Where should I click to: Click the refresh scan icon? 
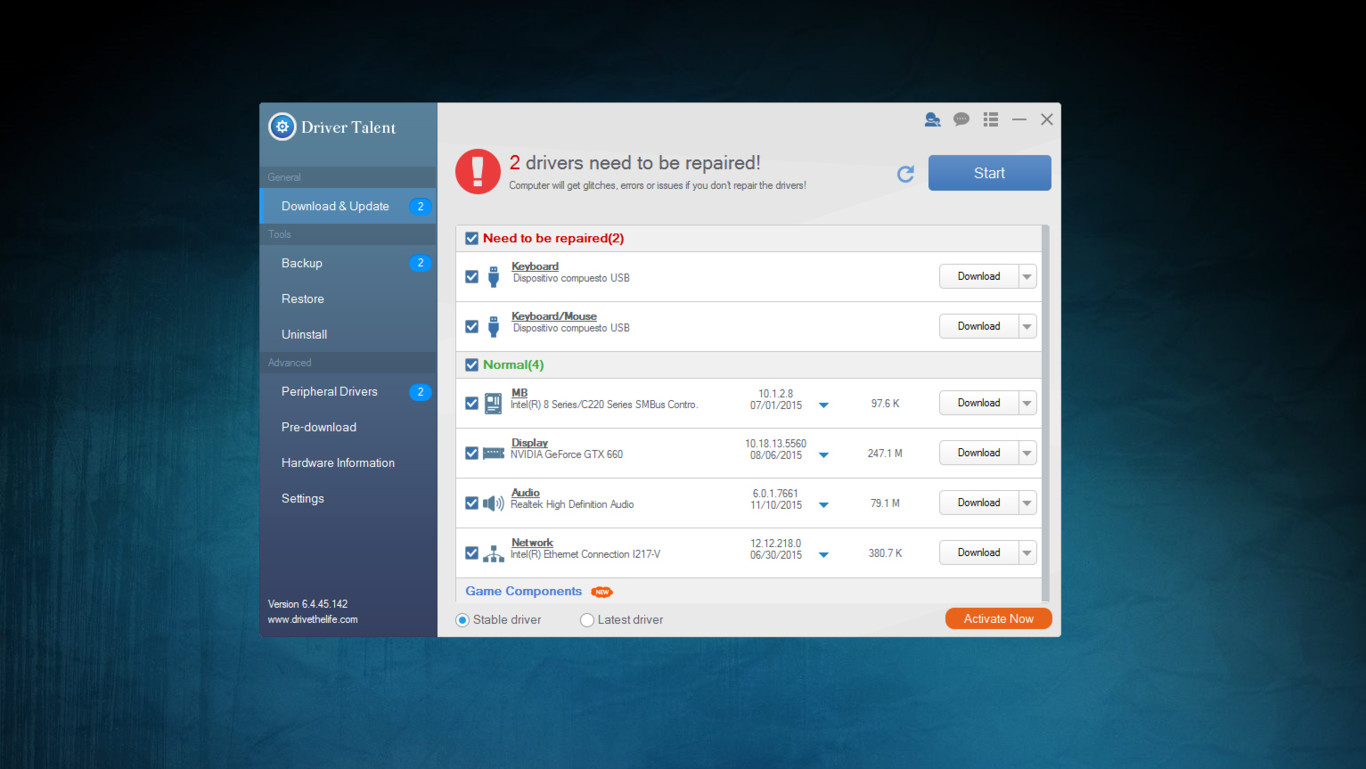point(905,174)
